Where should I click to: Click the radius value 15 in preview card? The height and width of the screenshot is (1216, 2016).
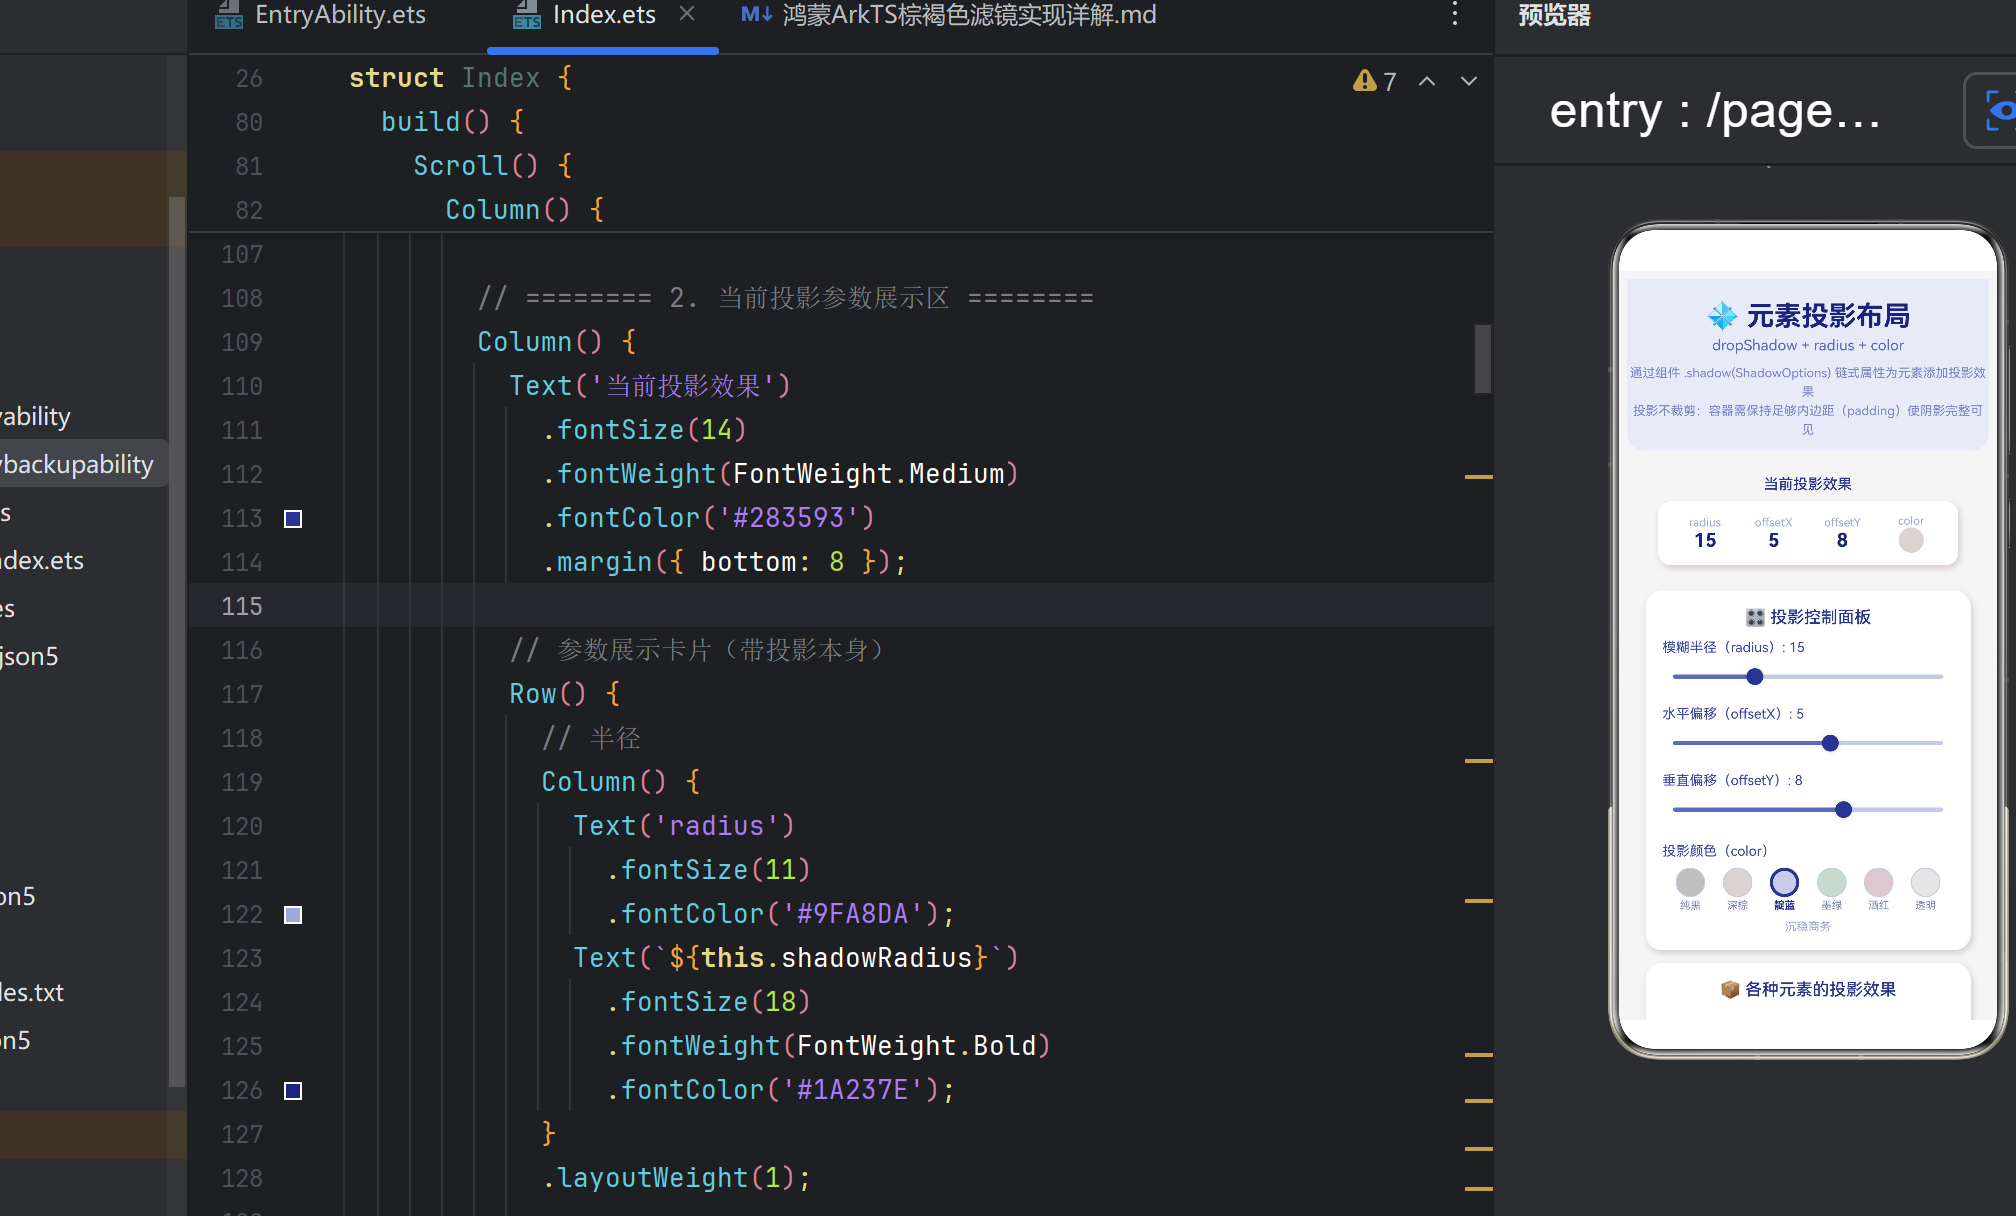click(1705, 540)
